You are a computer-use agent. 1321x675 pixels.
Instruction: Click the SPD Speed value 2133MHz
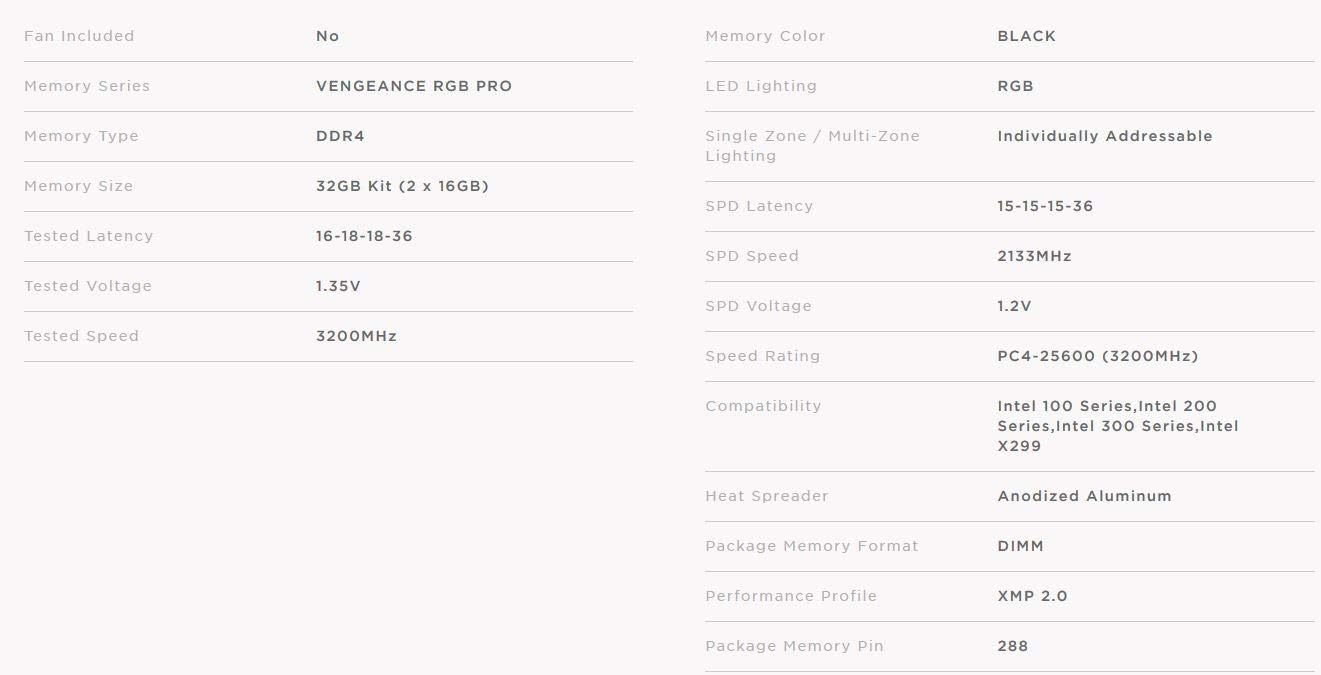[1034, 256]
